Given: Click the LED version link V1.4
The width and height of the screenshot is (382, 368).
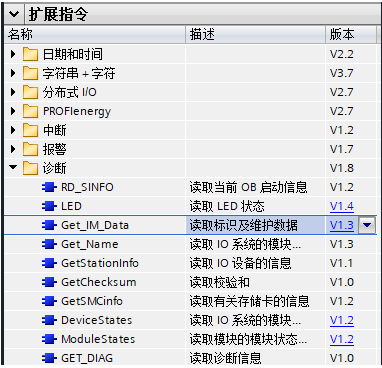Looking at the screenshot, I should [x=342, y=206].
